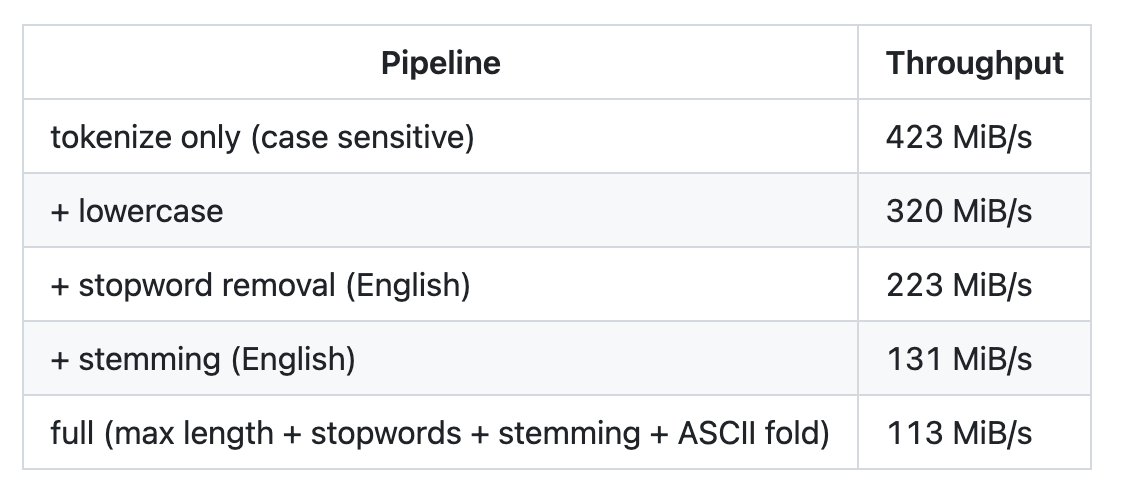Click the word 'stopwords' in the full row
This screenshot has height=486, width=1122.
(x=386, y=433)
